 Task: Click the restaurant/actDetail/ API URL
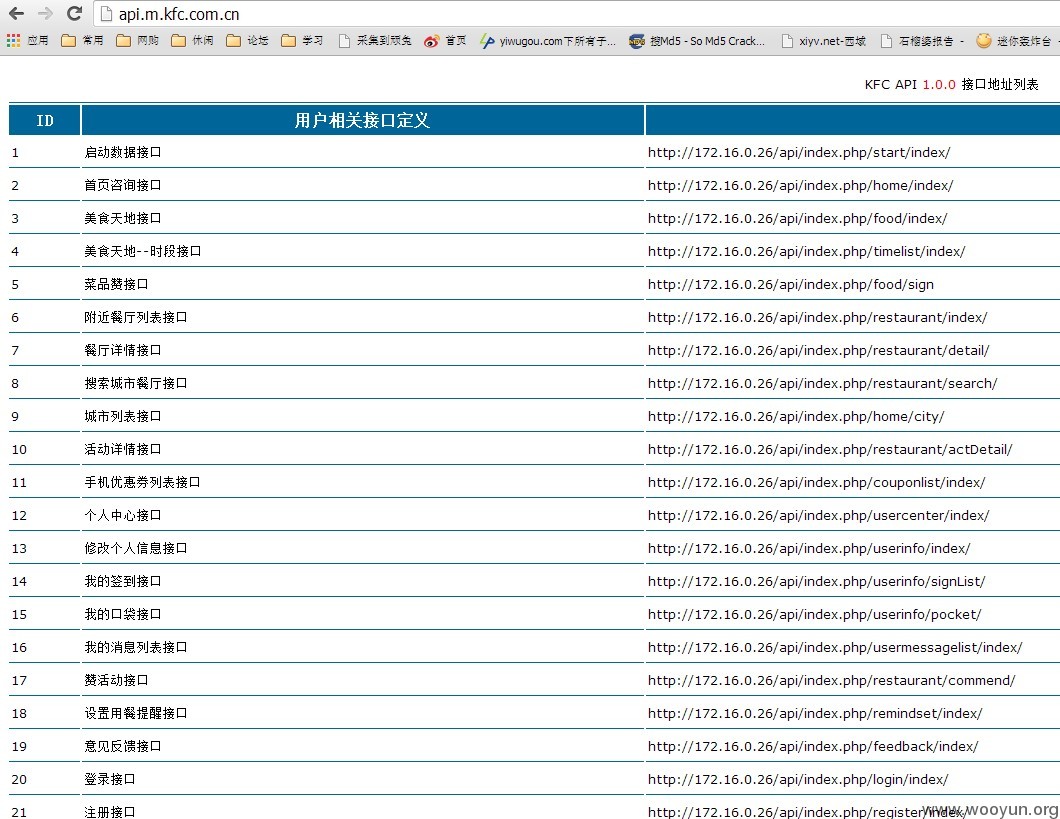(x=830, y=450)
